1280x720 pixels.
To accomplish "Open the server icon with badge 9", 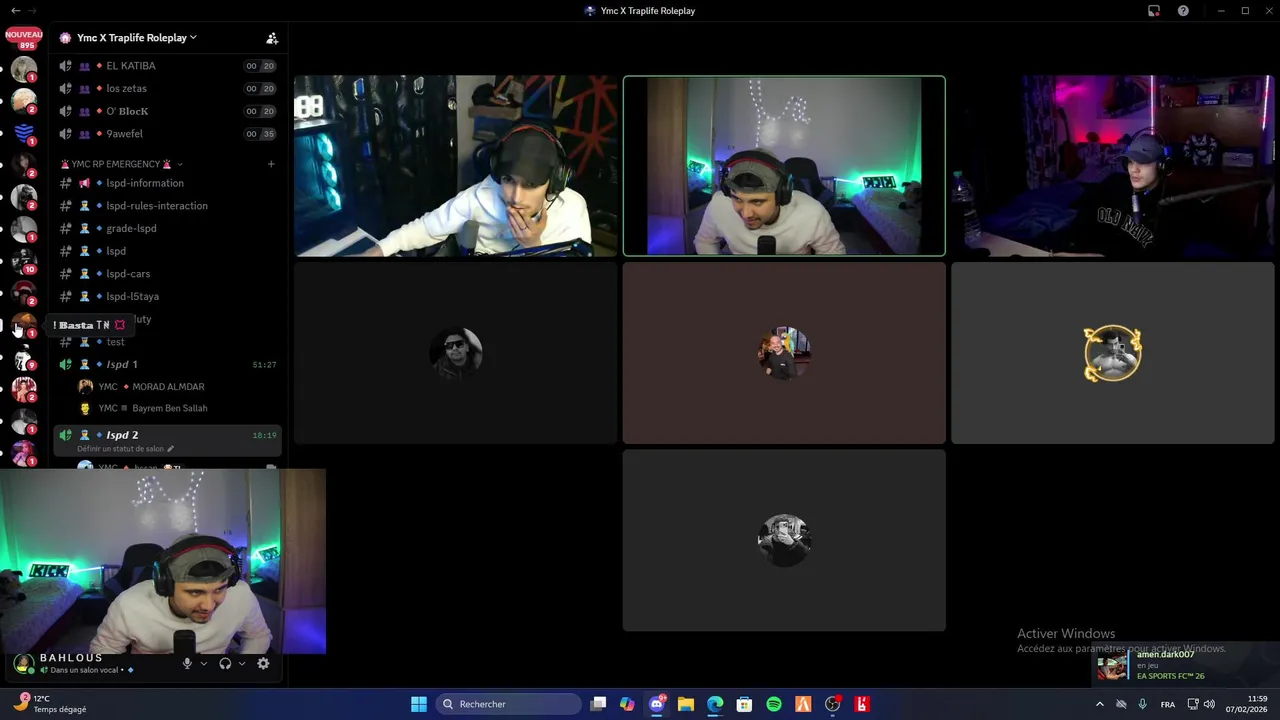I will (x=24, y=357).
